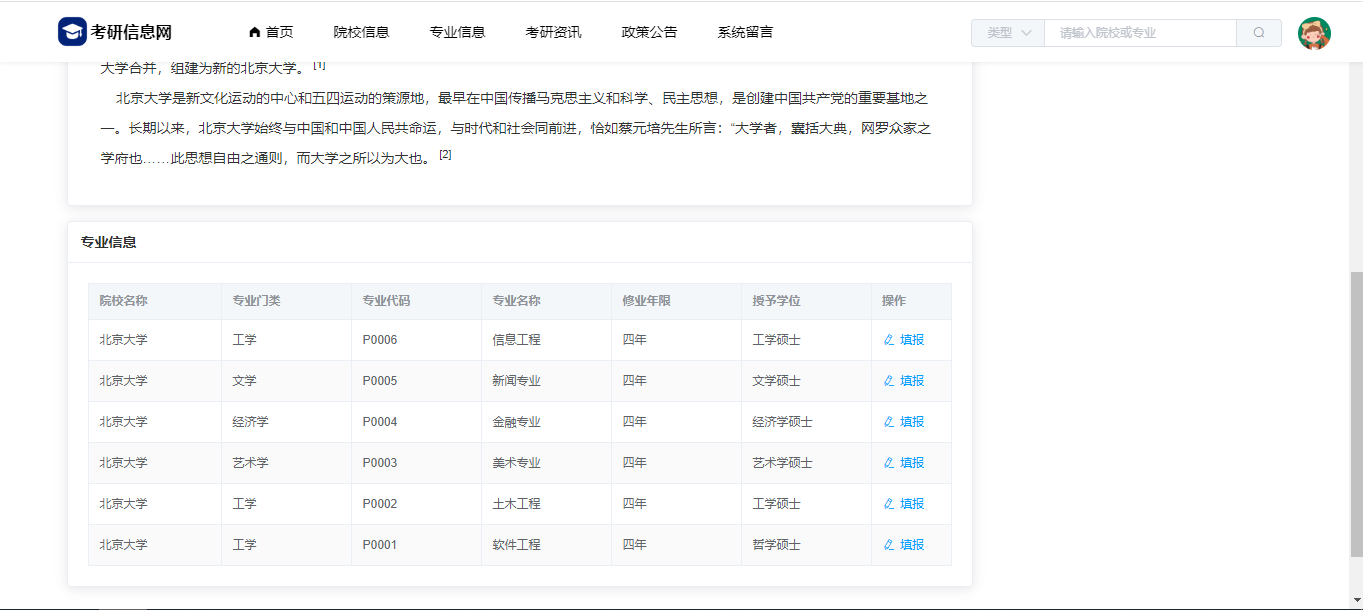Viewport: 1363px width, 610px height.
Task: Focus the 请输入院校或专业 search field
Action: tap(1140, 33)
